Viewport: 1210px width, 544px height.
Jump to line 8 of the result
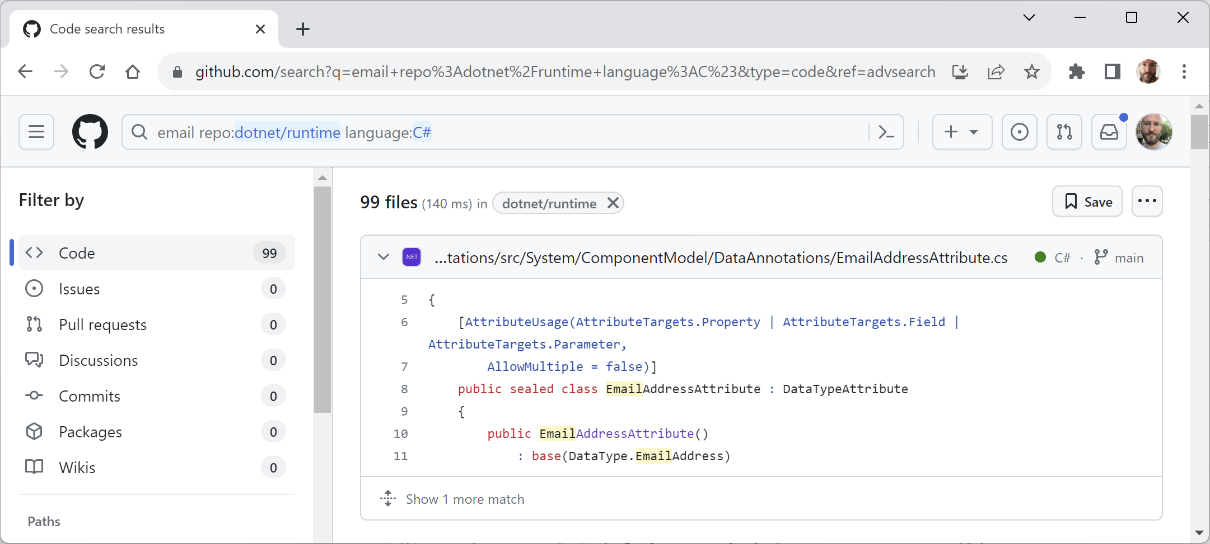tap(403, 389)
